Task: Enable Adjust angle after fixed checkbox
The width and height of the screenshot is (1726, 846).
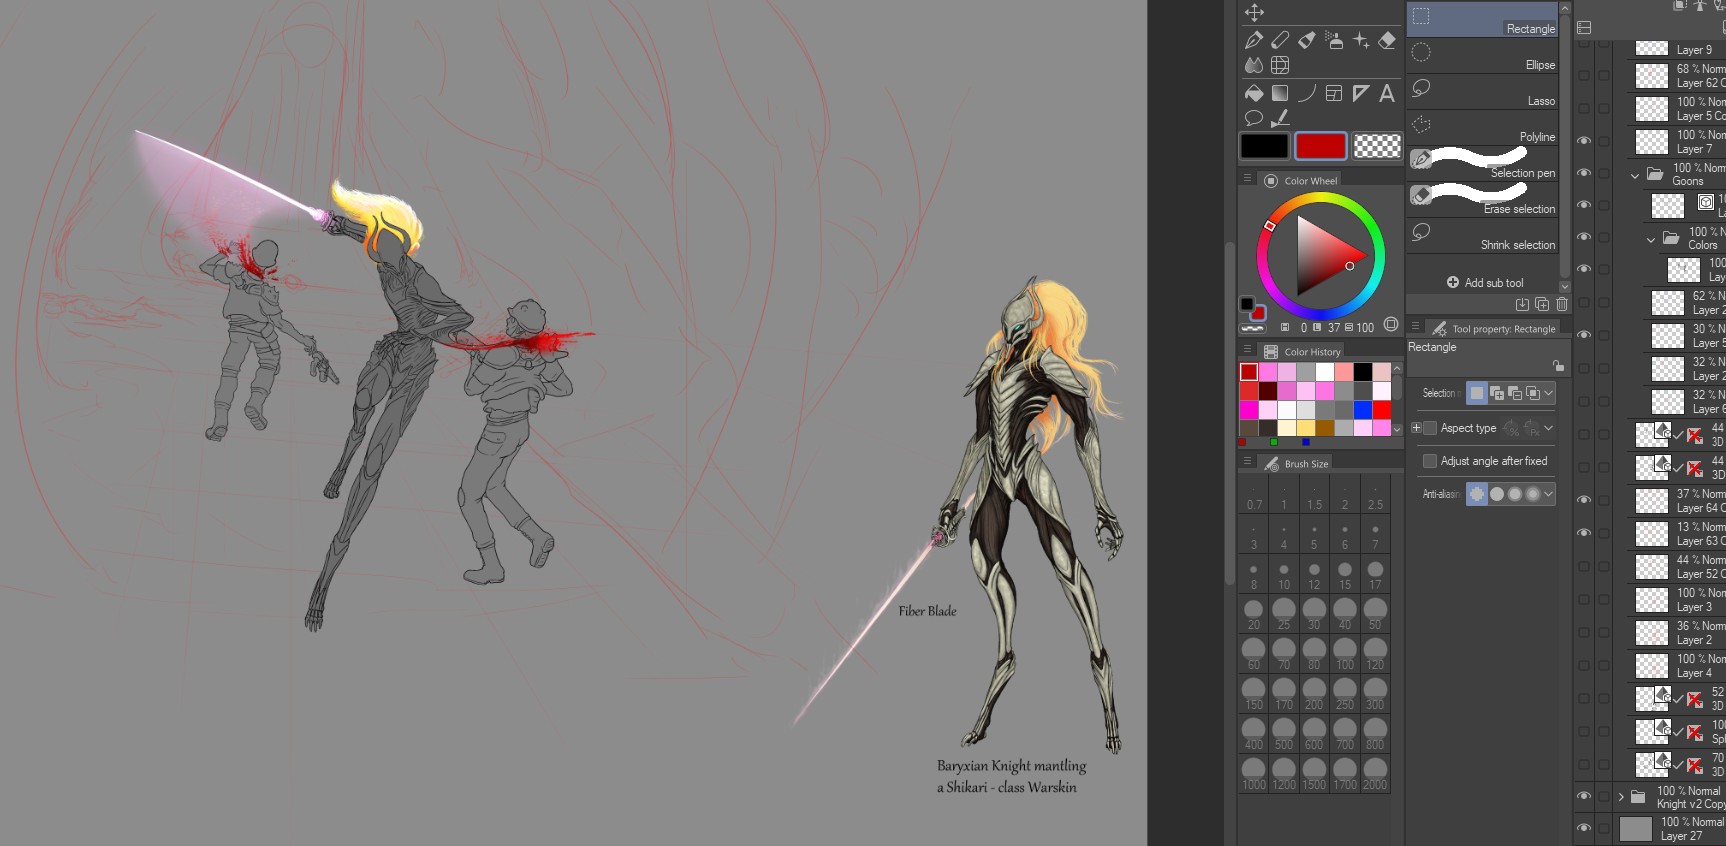Action: 1430,461
